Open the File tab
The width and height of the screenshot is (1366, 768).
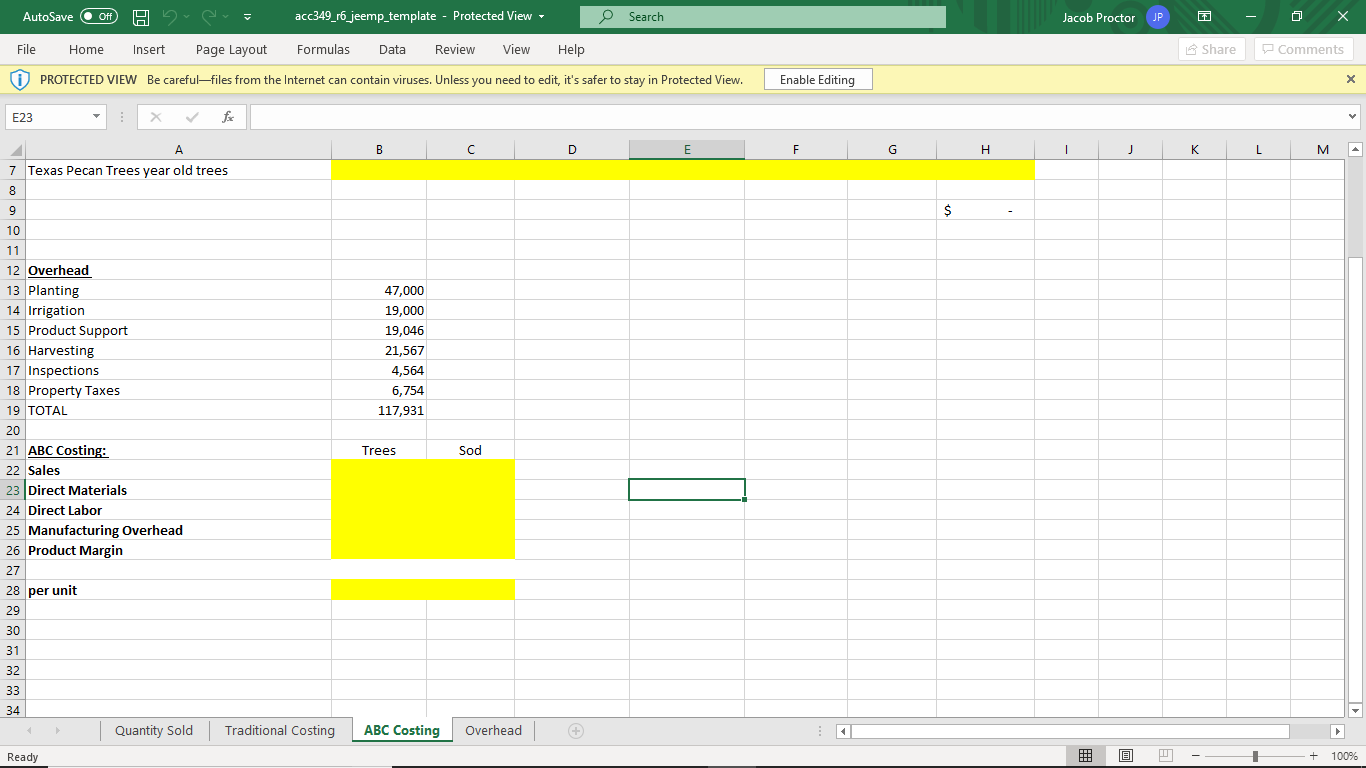pyautogui.click(x=27, y=49)
